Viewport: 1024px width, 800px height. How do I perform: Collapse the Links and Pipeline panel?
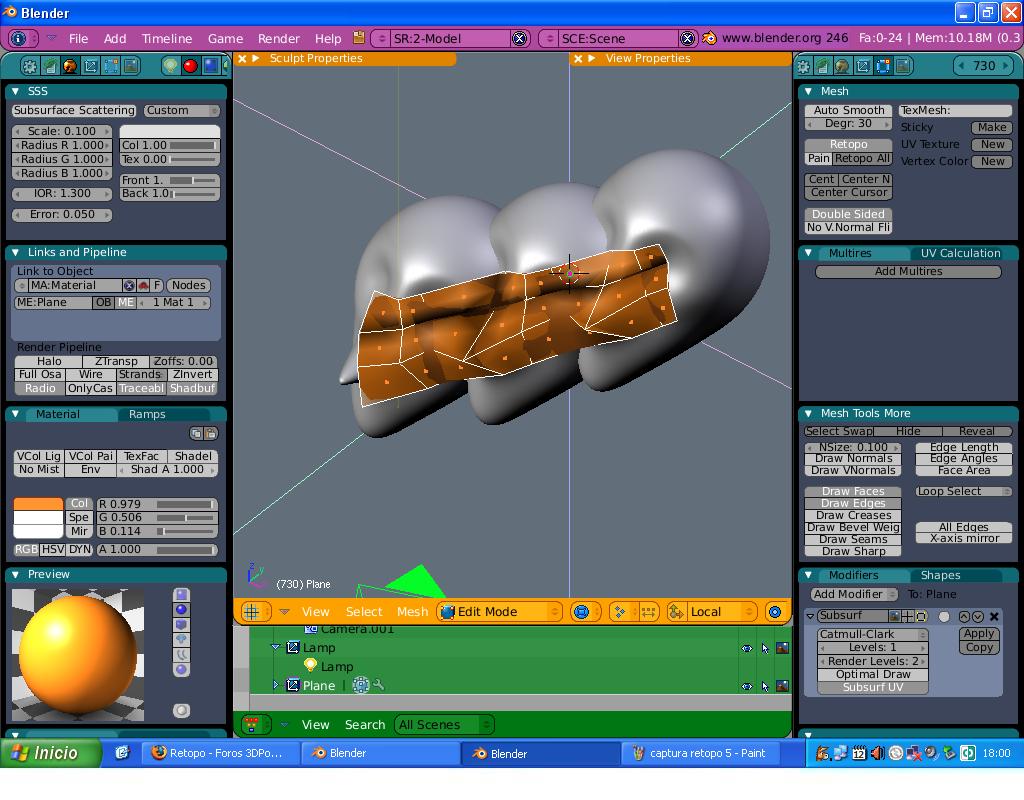point(16,252)
